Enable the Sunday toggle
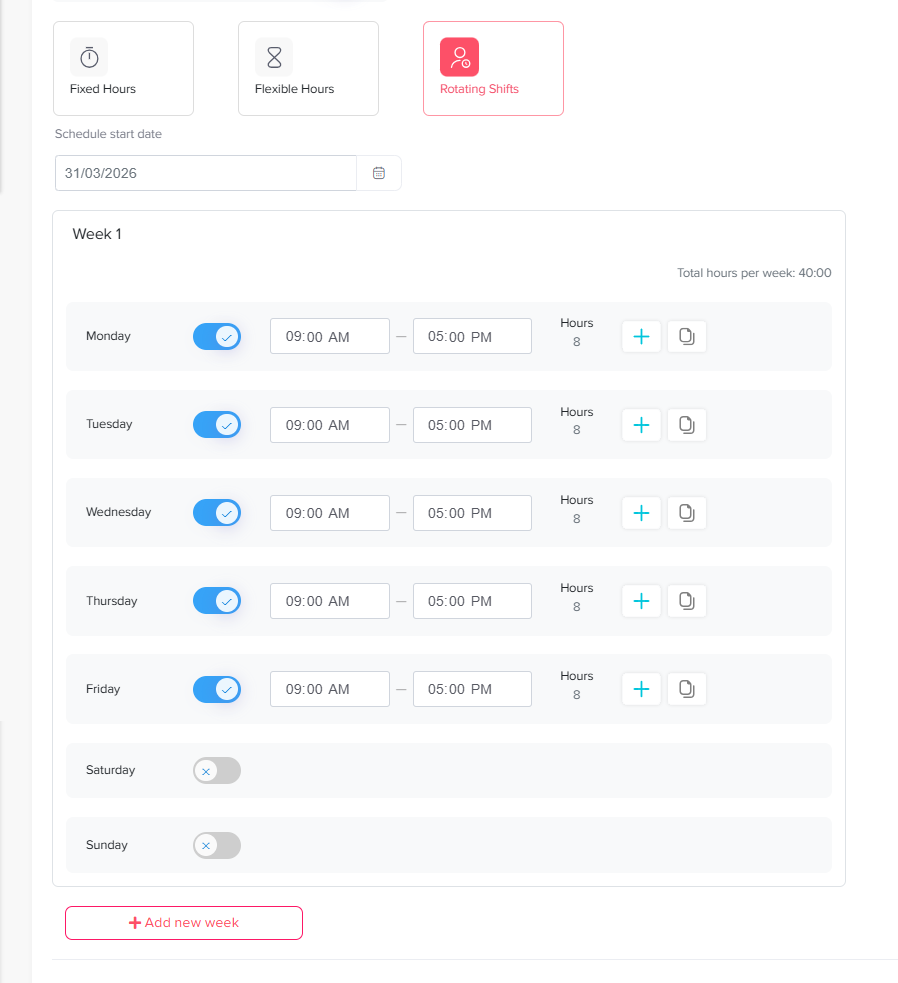 click(217, 845)
